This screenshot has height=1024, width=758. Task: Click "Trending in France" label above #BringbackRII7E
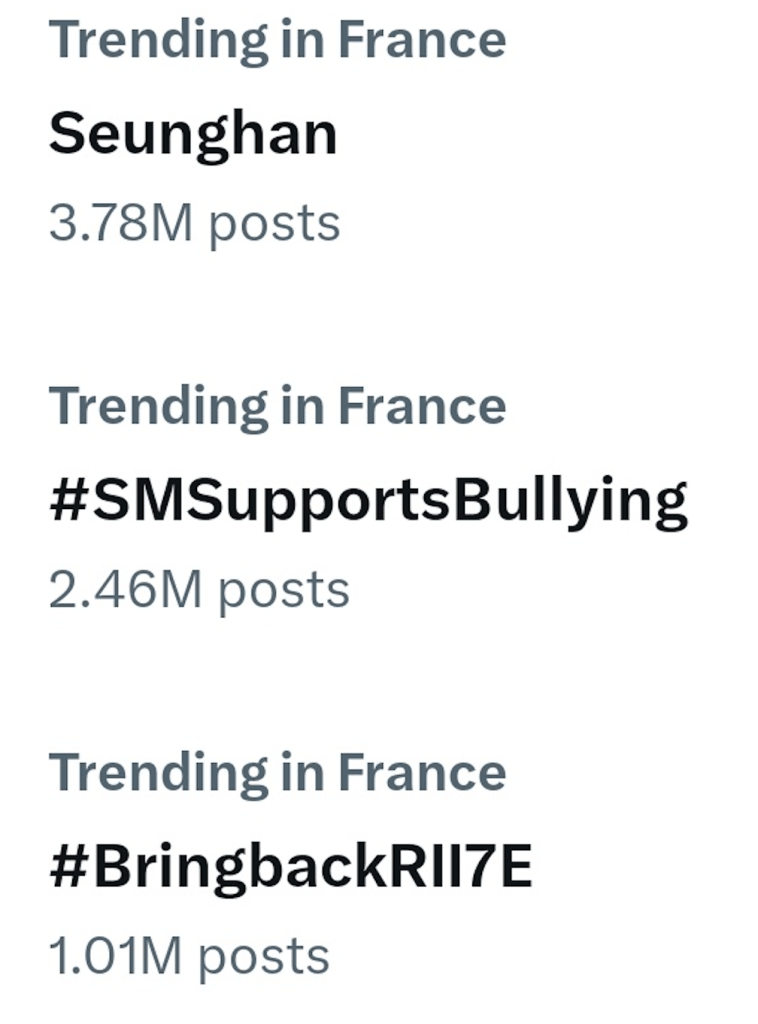277,773
